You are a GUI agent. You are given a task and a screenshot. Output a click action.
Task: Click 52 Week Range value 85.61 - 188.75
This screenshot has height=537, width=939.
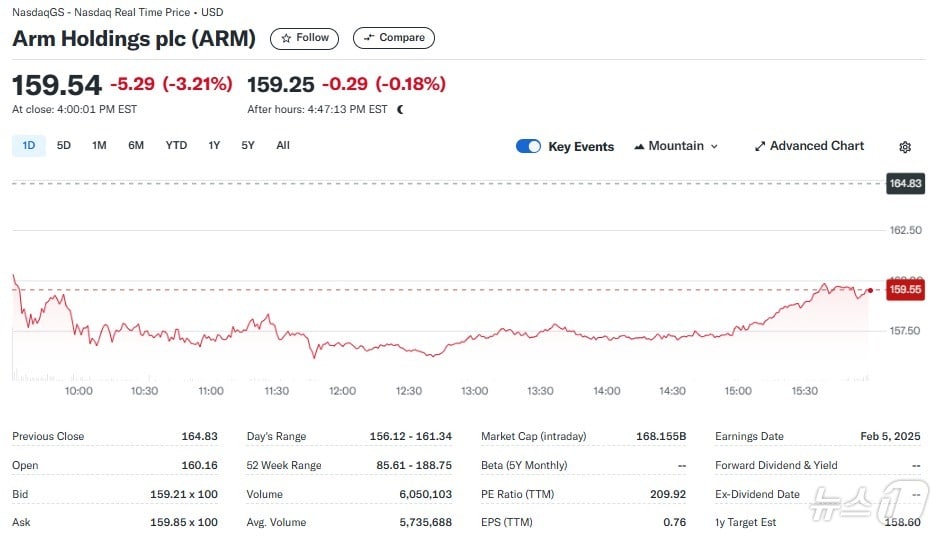point(414,465)
